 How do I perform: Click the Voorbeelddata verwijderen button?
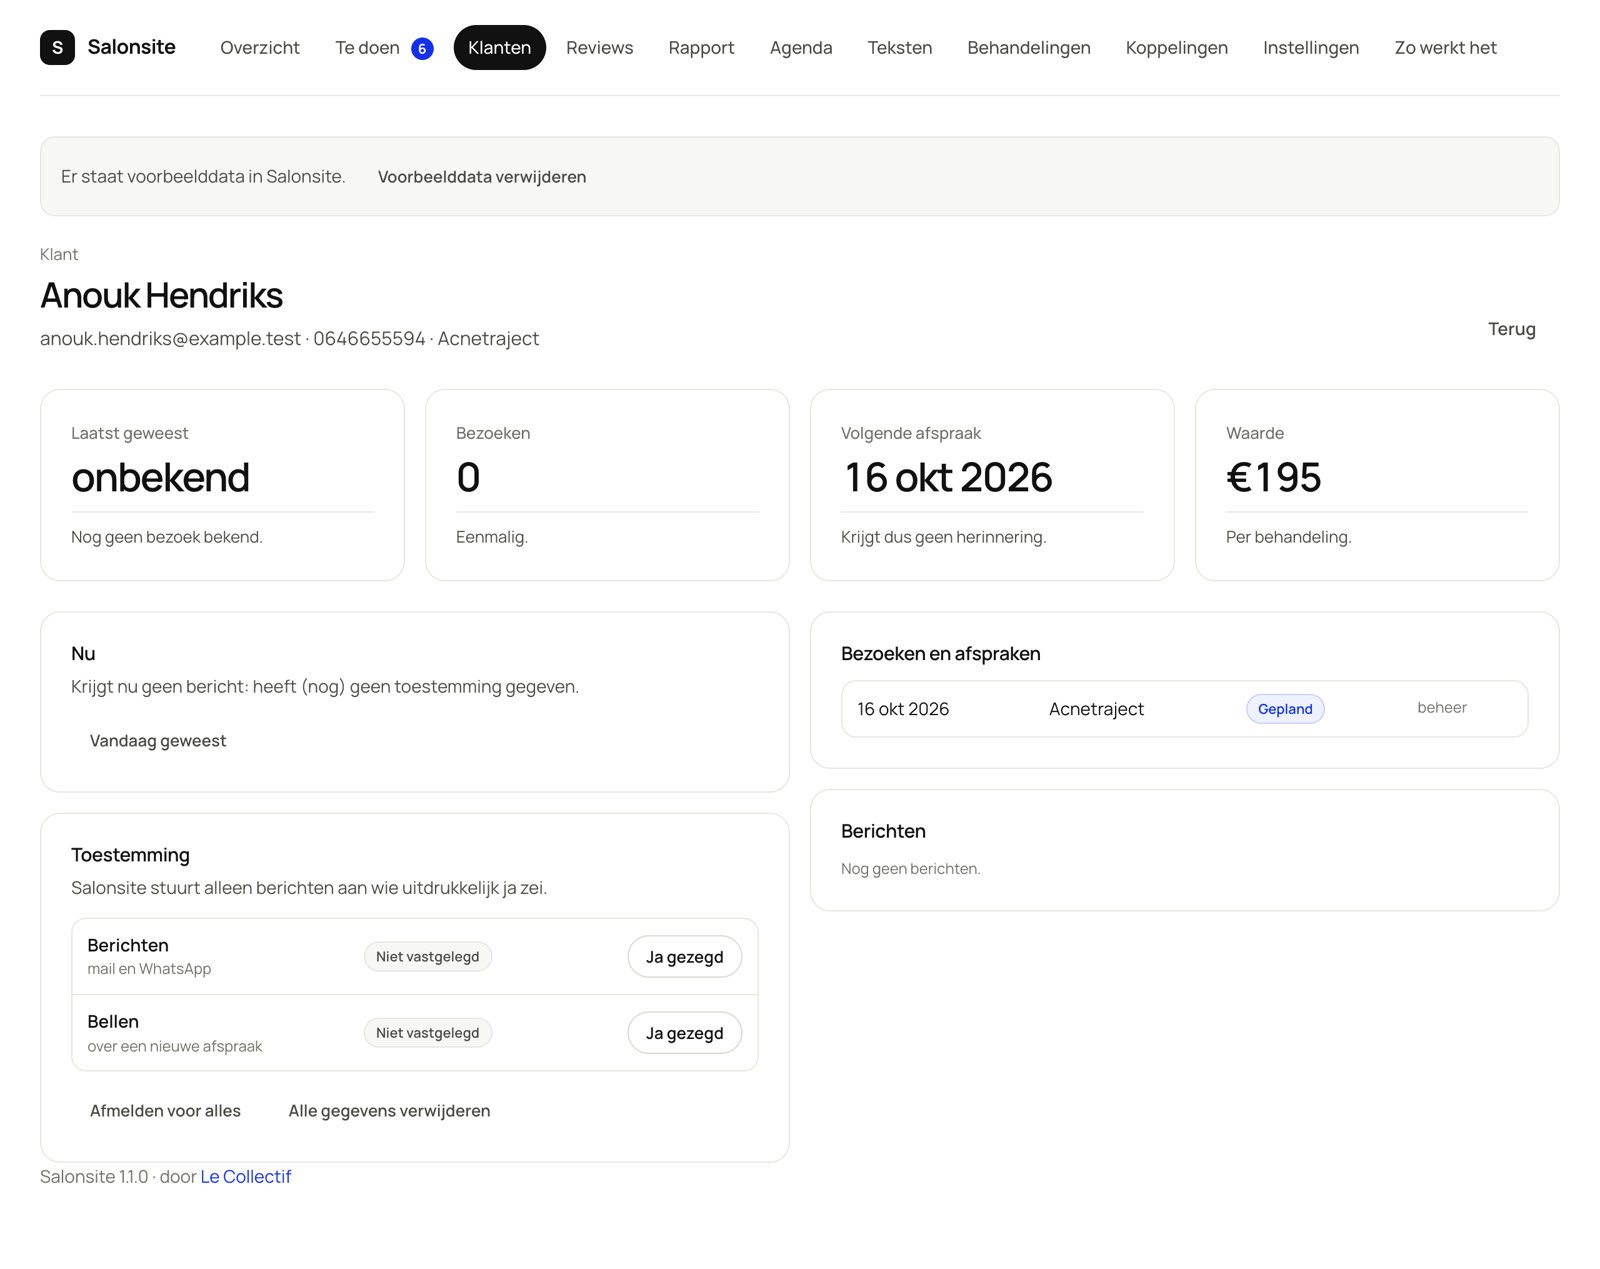coord(482,177)
